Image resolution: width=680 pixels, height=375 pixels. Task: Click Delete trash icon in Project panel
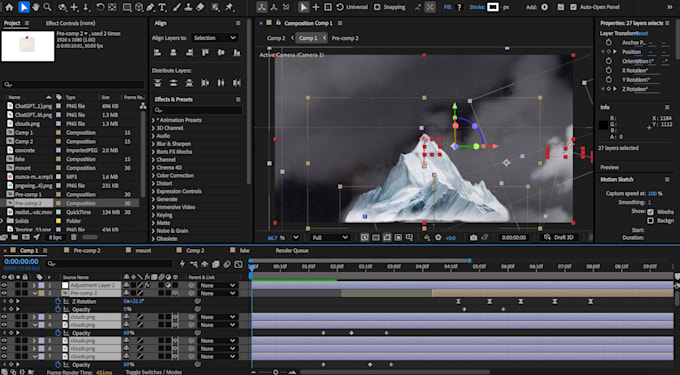coord(73,237)
